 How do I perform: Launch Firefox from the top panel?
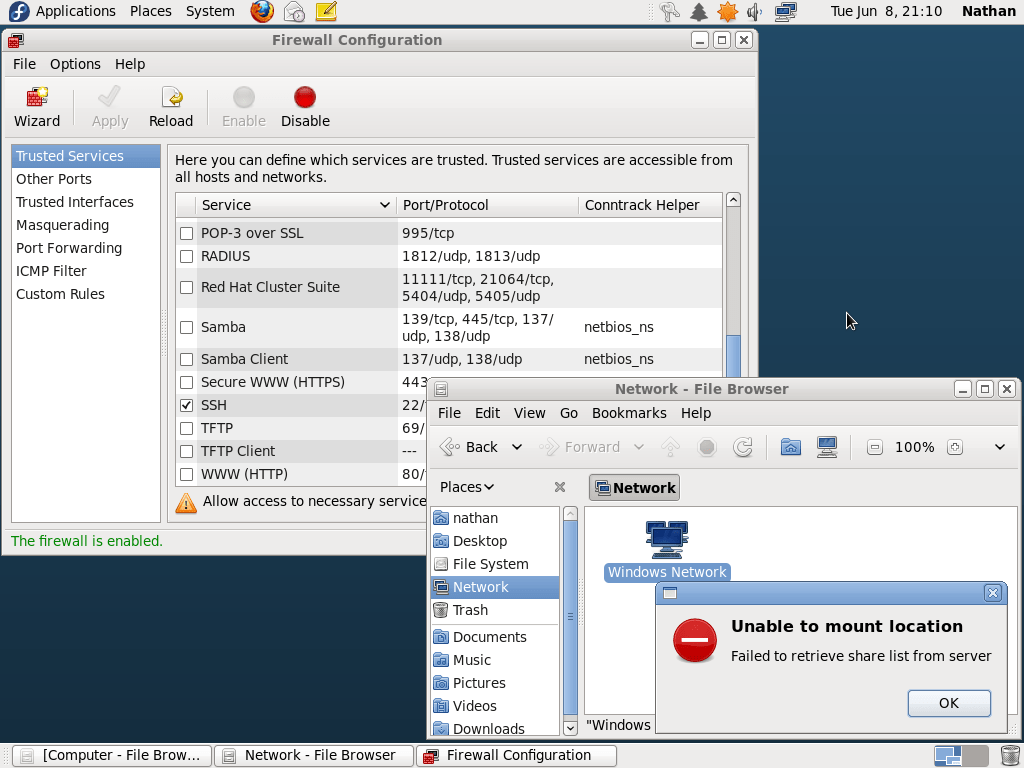260,11
